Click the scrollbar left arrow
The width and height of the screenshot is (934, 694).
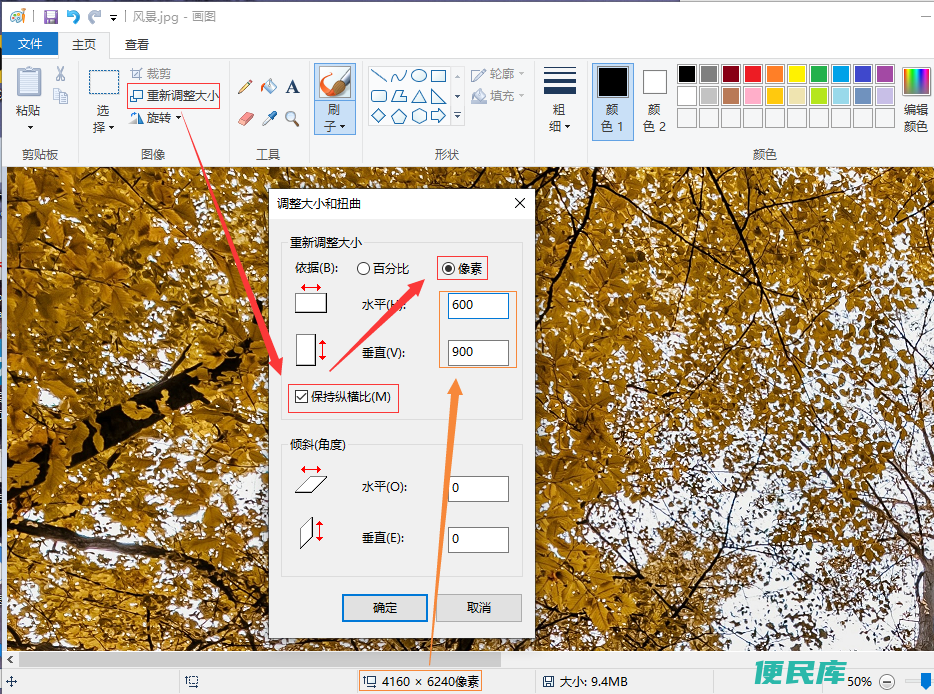[11, 659]
